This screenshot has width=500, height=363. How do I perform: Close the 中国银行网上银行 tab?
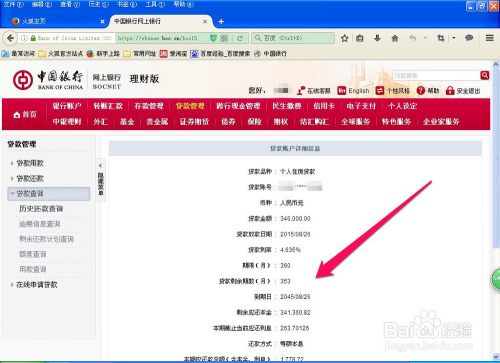(205, 22)
